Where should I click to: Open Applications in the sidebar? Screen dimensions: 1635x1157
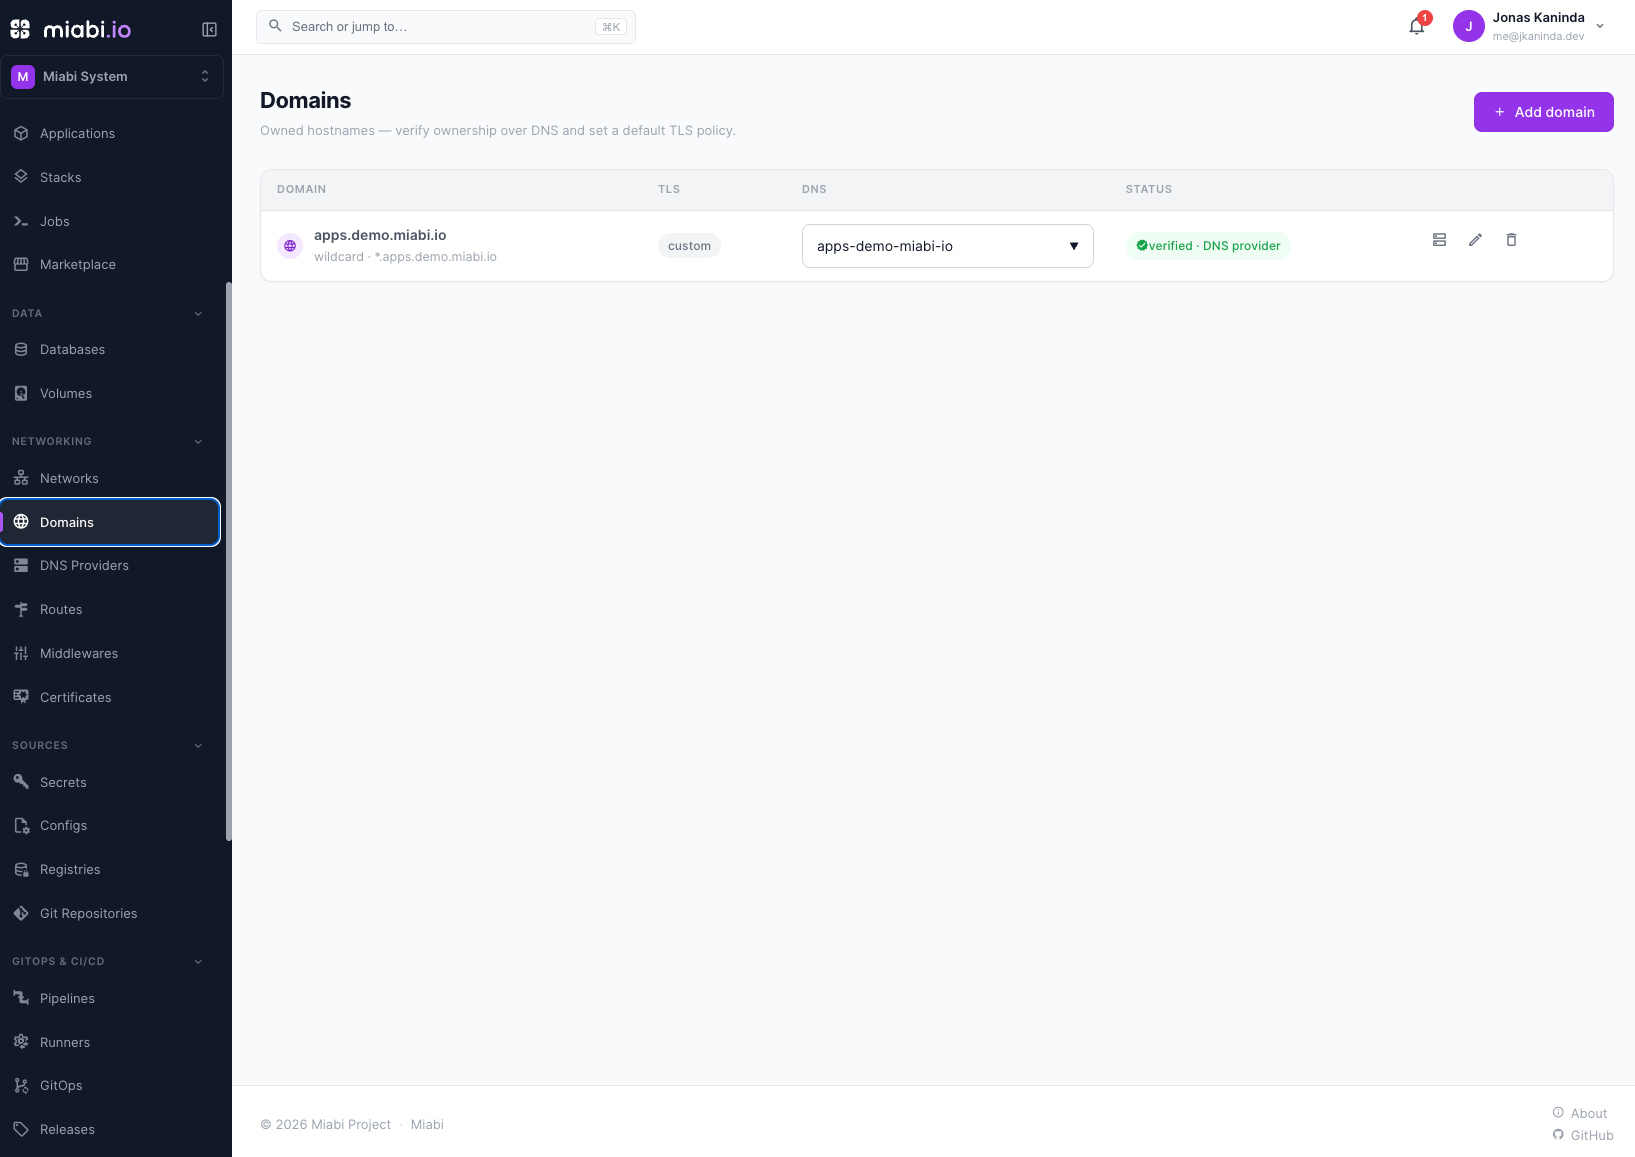coord(110,133)
